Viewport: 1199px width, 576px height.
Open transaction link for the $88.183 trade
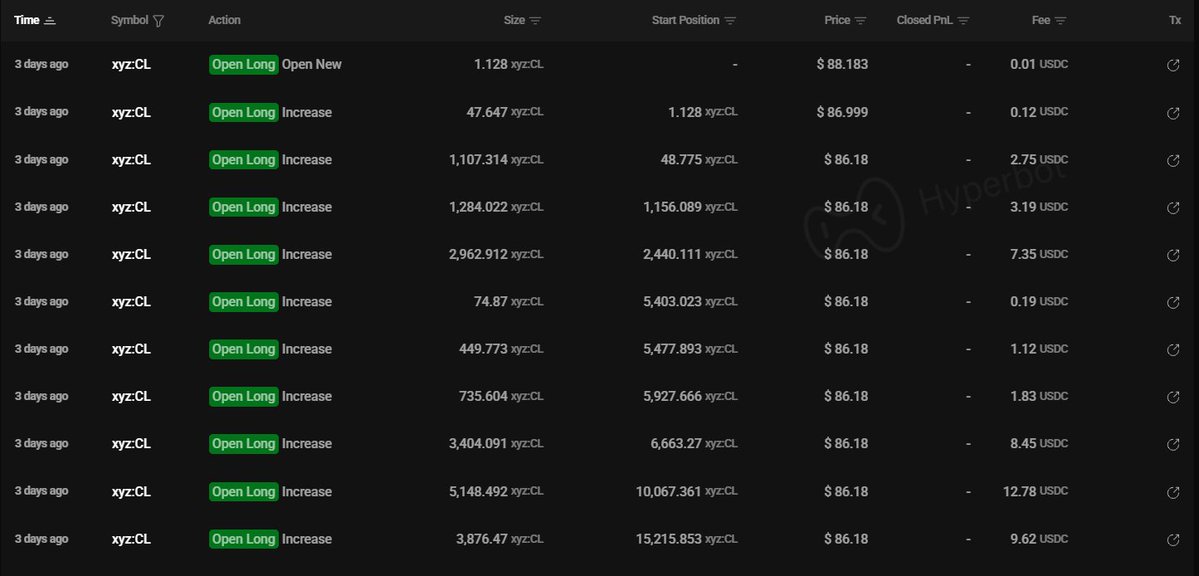click(1173, 65)
